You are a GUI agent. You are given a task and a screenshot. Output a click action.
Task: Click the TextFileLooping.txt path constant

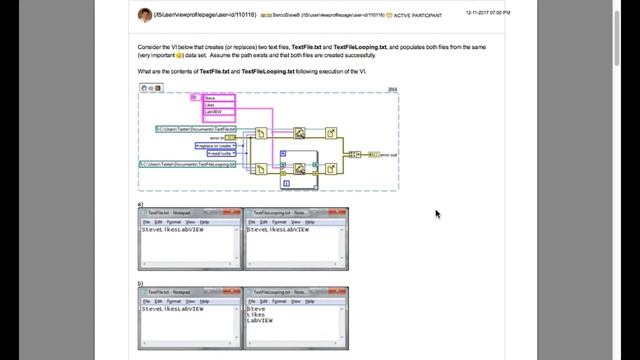(187, 164)
